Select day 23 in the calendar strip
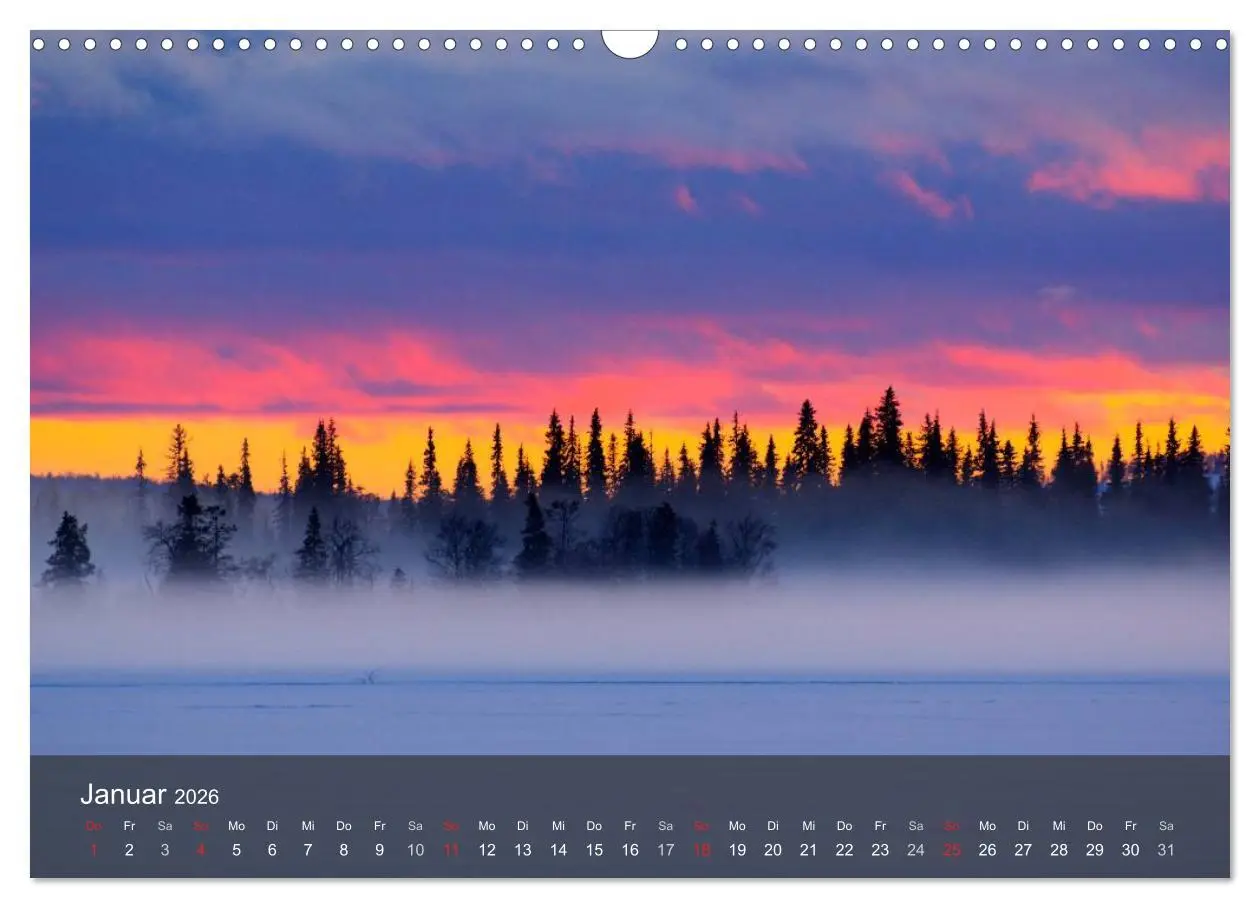Screen dimensions: 1260x908 point(880,850)
